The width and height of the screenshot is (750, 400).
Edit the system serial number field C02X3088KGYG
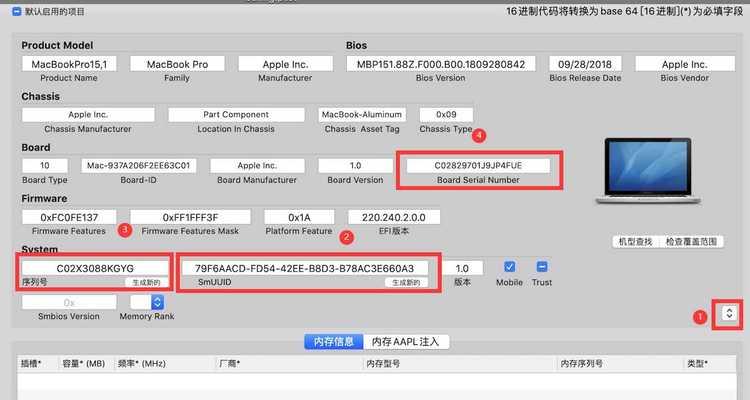pyautogui.click(x=95, y=268)
